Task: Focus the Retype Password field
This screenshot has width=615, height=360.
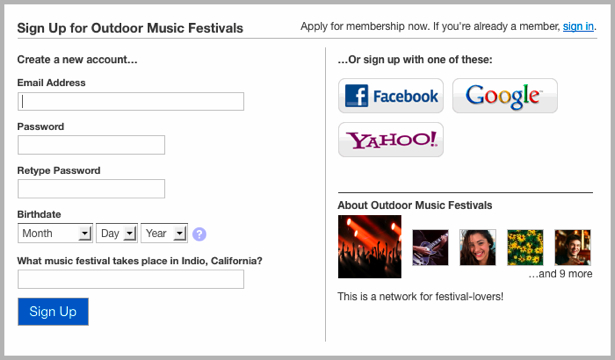Action: [x=91, y=189]
